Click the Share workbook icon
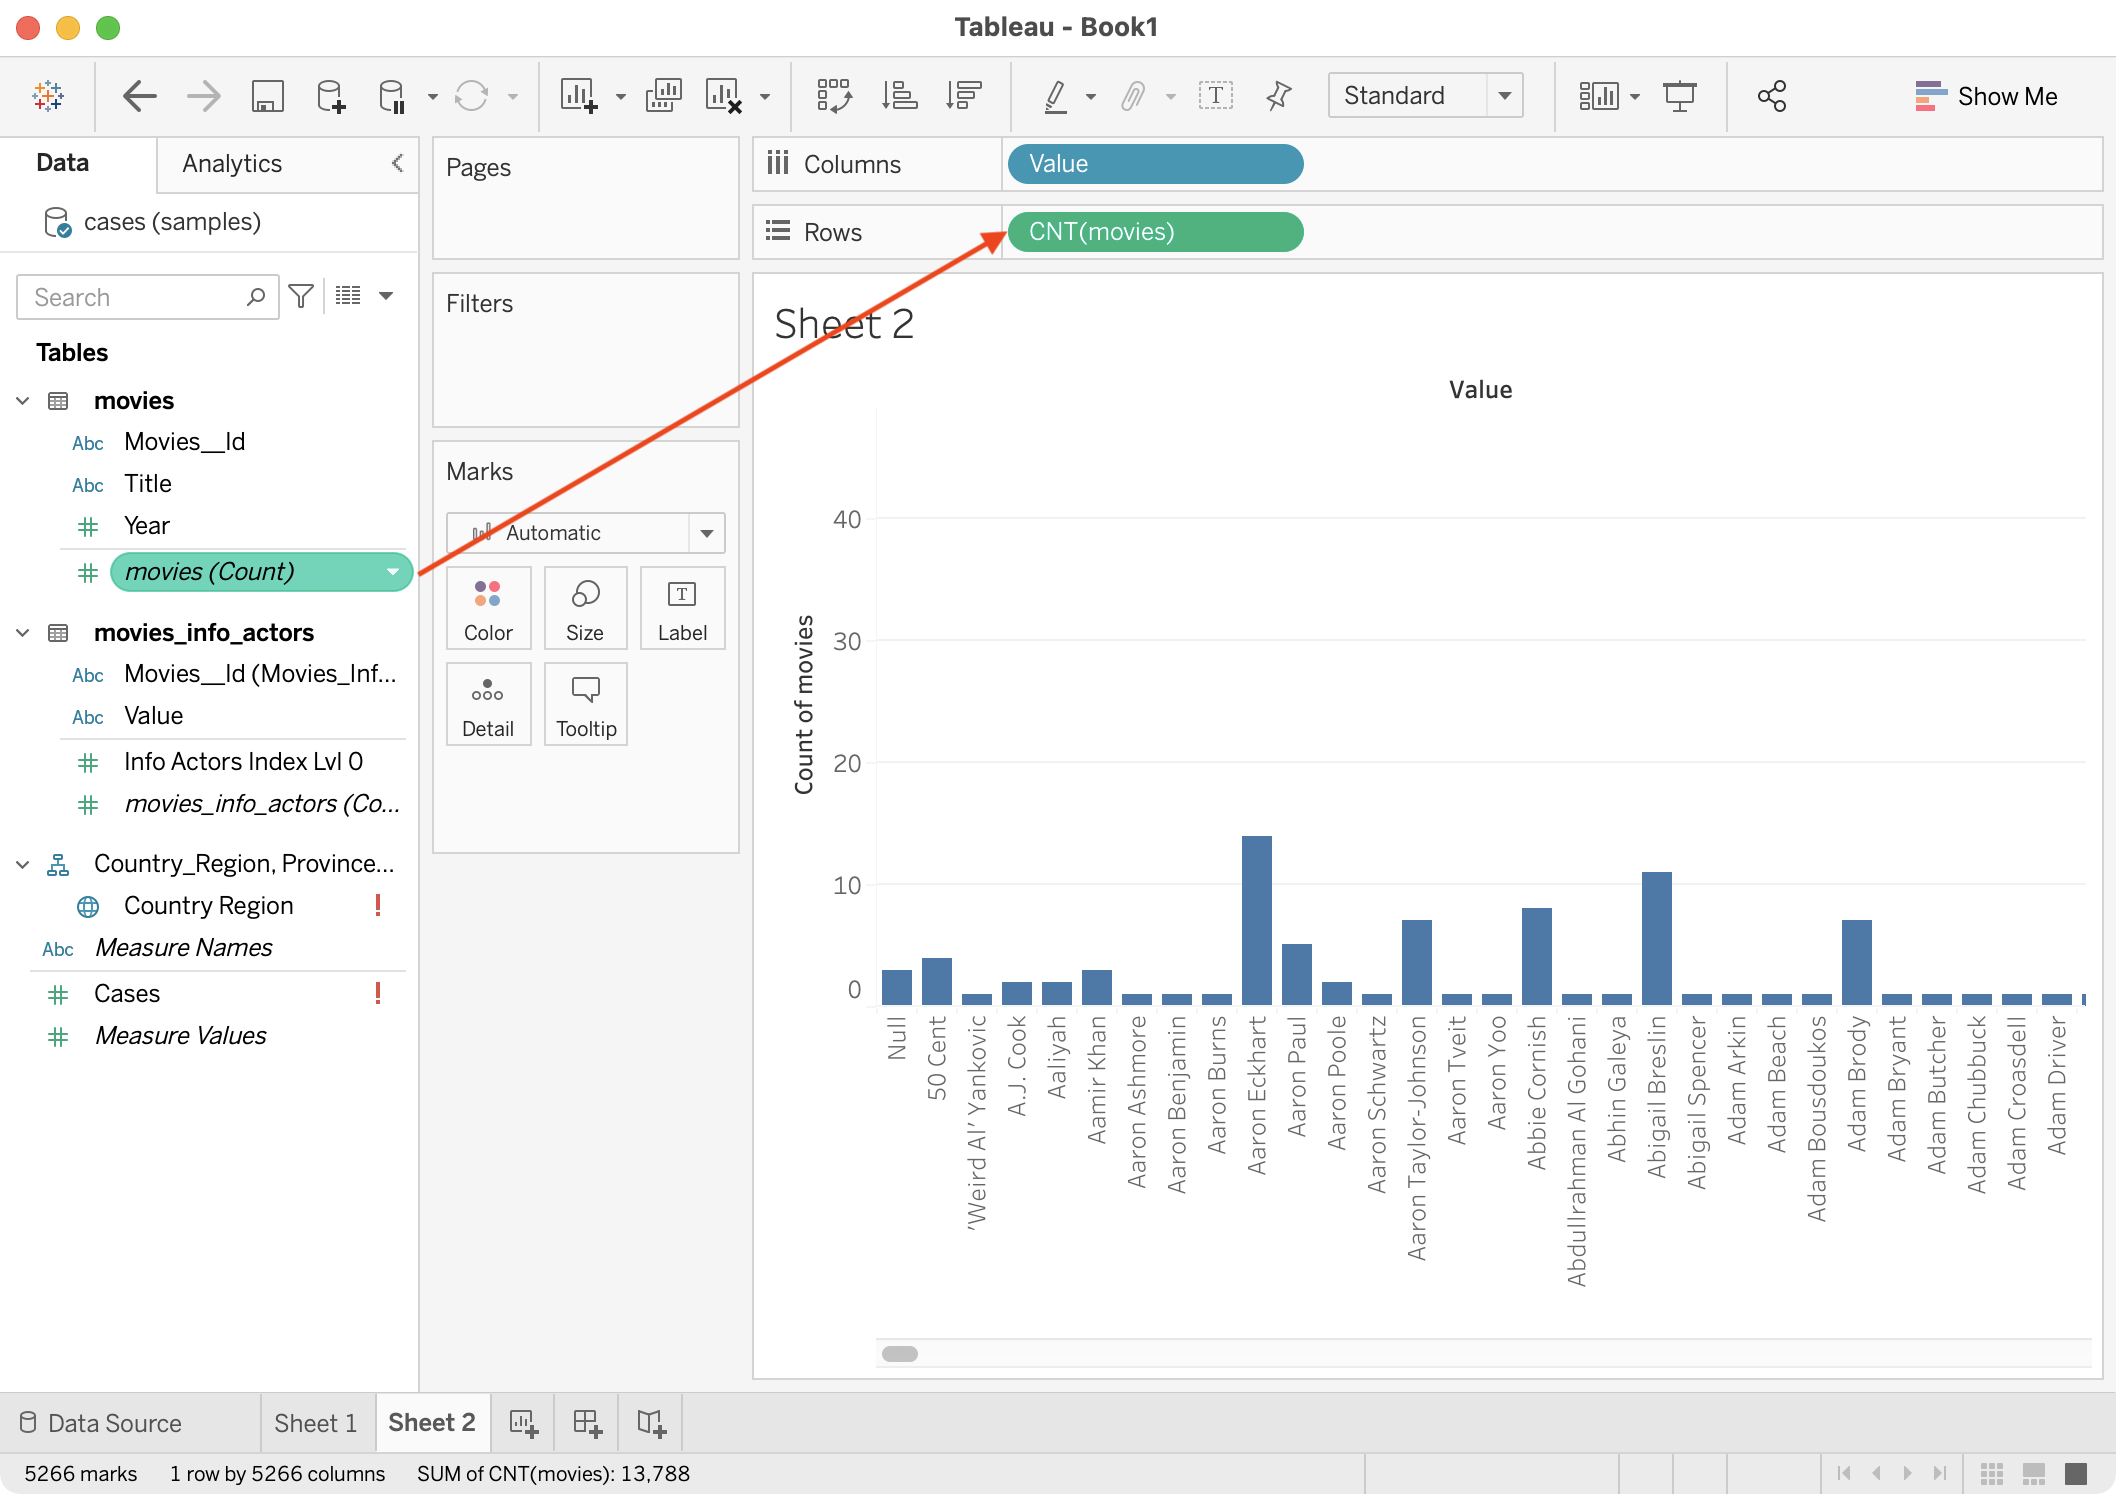 1771,96
